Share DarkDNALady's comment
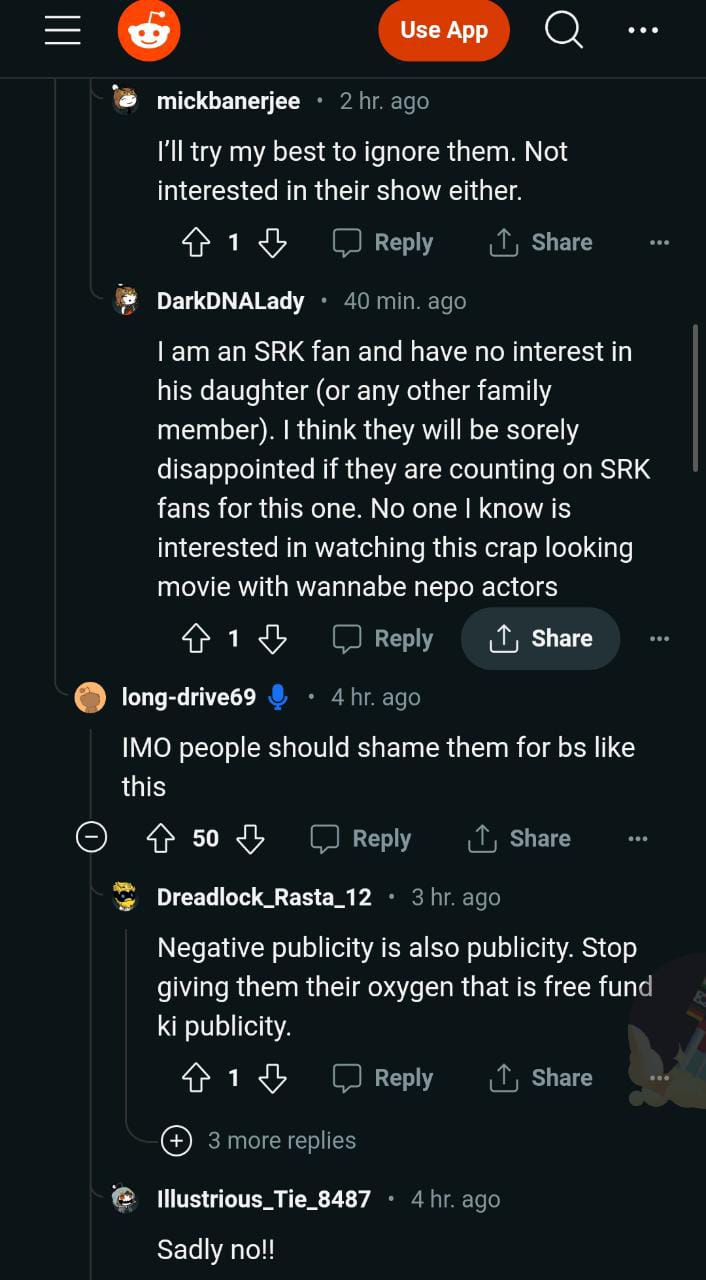This screenshot has width=706, height=1280. [541, 638]
